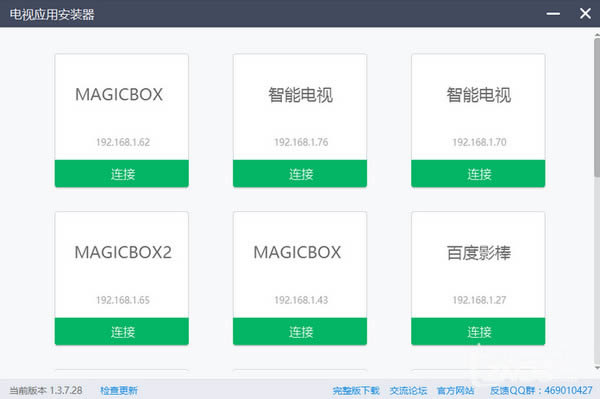This screenshot has width=600, height=399.
Task: Connect to MAGICBOX at 192.168.1.62
Action: pyautogui.click(x=122, y=174)
